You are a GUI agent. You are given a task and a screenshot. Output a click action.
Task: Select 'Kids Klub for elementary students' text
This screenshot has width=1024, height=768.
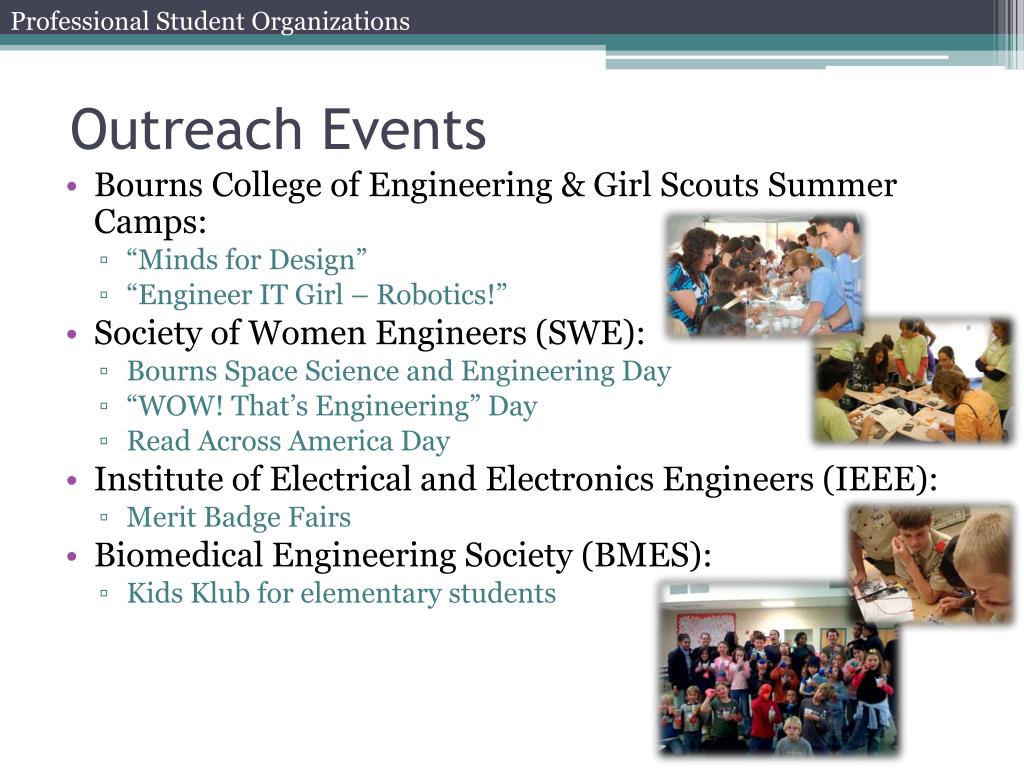341,593
